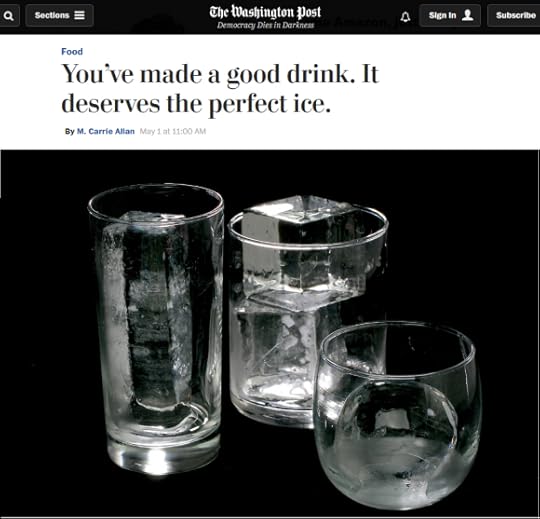Click the hamburger icon beside Sections
Image resolution: width=540 pixels, height=519 pixels.
(x=80, y=15)
